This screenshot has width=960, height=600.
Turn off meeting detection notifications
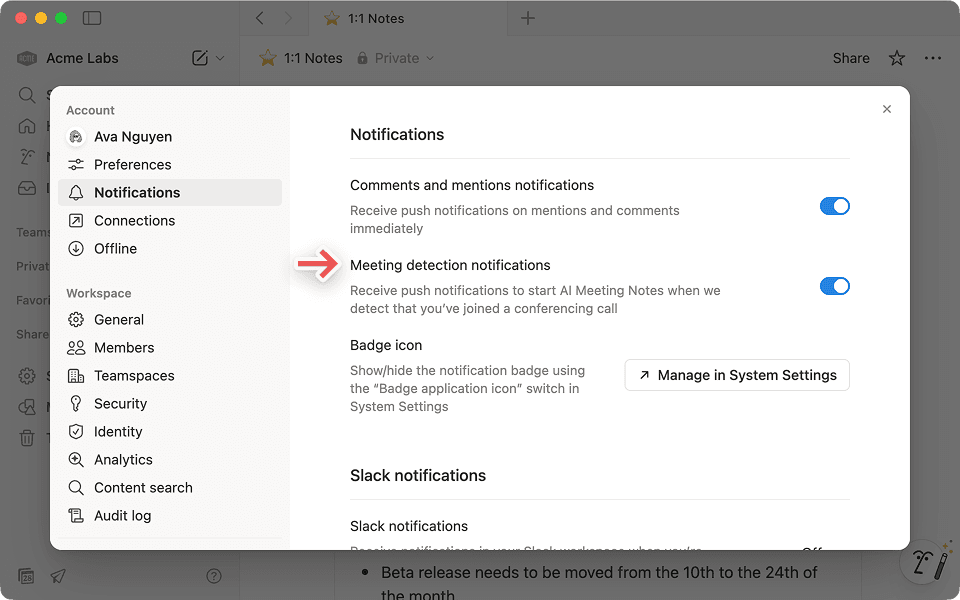pos(834,286)
